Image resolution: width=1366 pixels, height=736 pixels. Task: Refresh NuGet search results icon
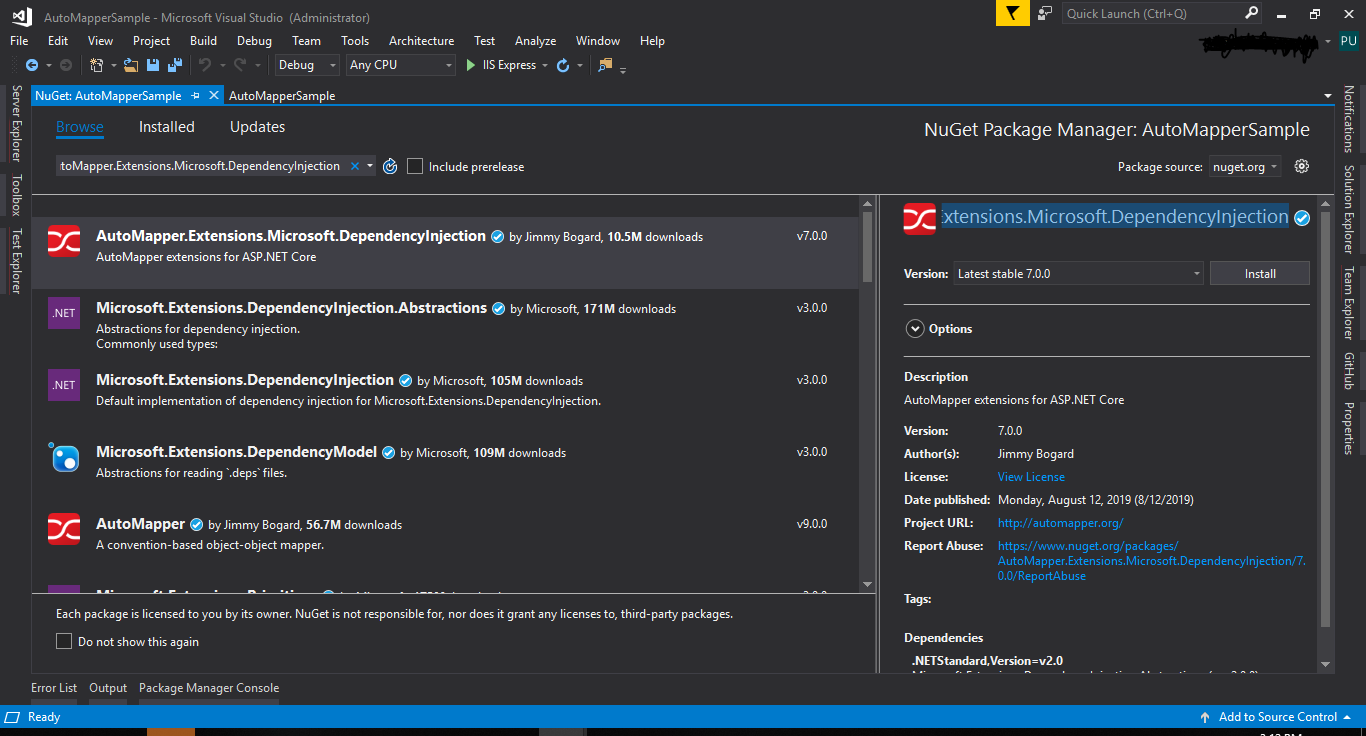pos(391,166)
